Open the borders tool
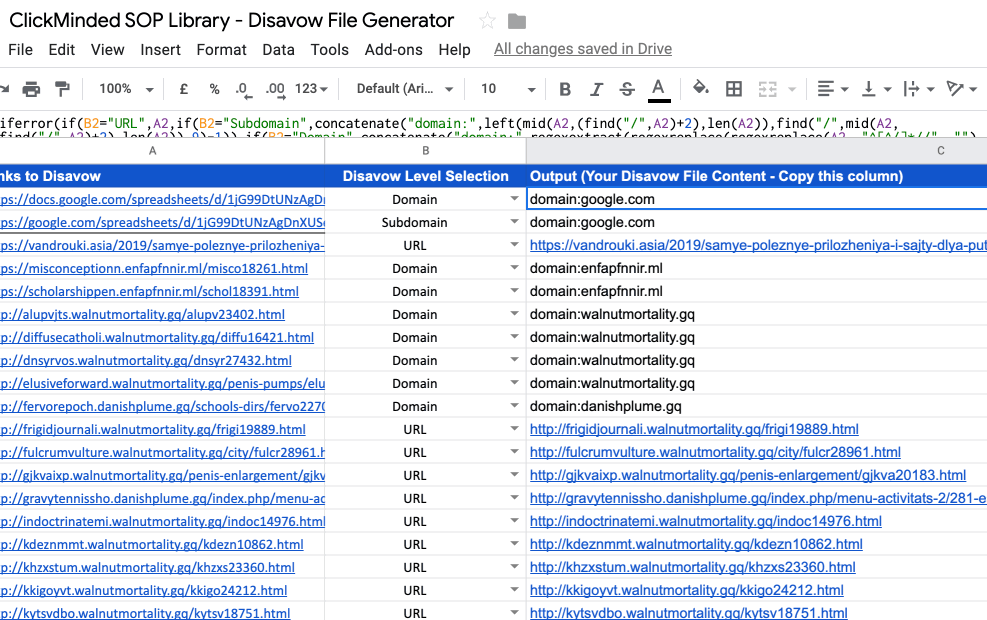 click(734, 89)
